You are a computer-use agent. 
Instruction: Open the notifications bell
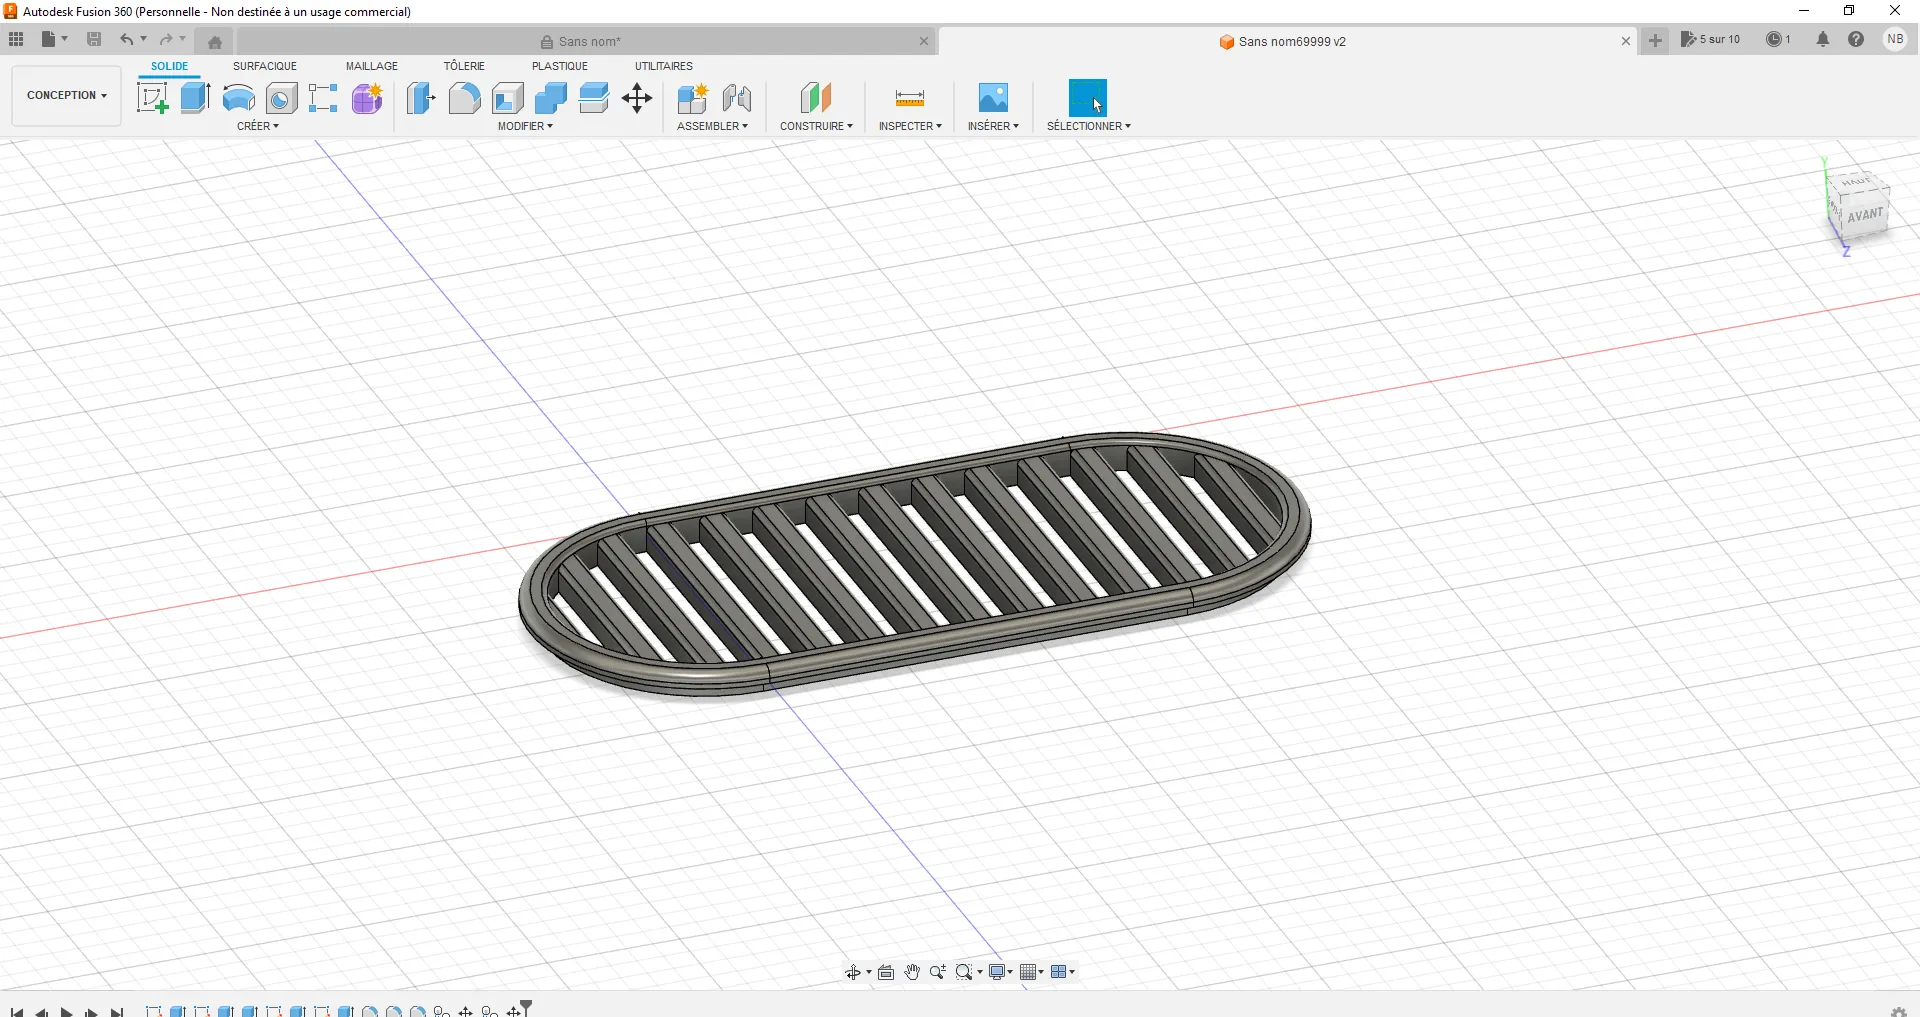click(x=1823, y=40)
